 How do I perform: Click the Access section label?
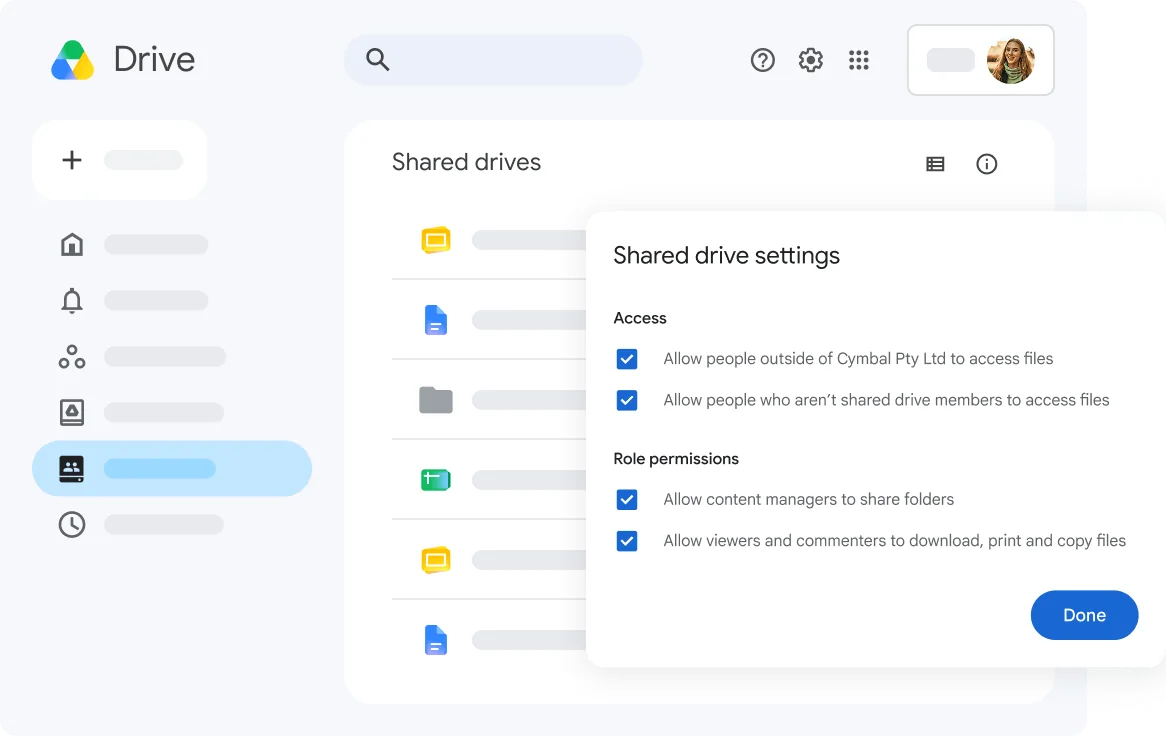(640, 318)
